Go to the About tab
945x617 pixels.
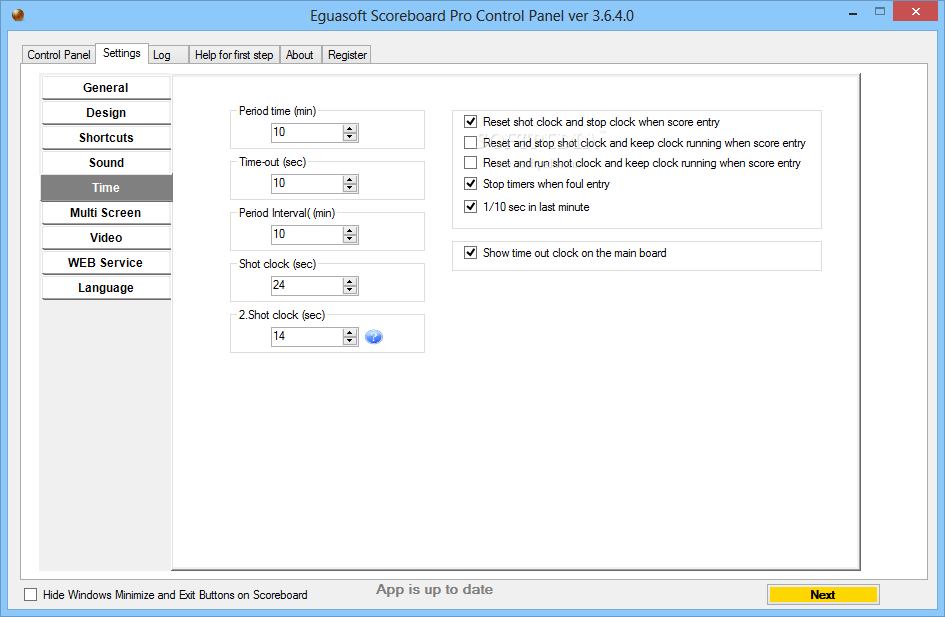(x=300, y=55)
